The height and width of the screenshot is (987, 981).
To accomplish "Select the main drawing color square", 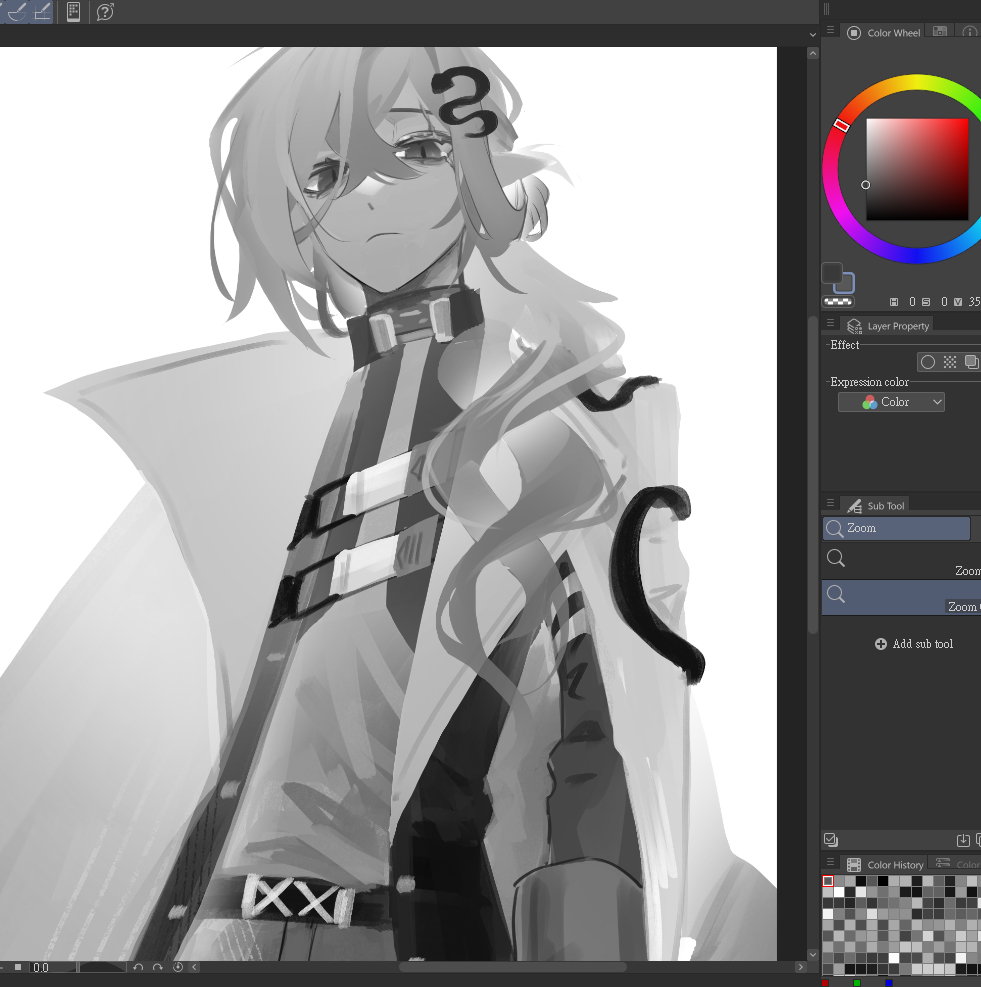I will [x=832, y=272].
